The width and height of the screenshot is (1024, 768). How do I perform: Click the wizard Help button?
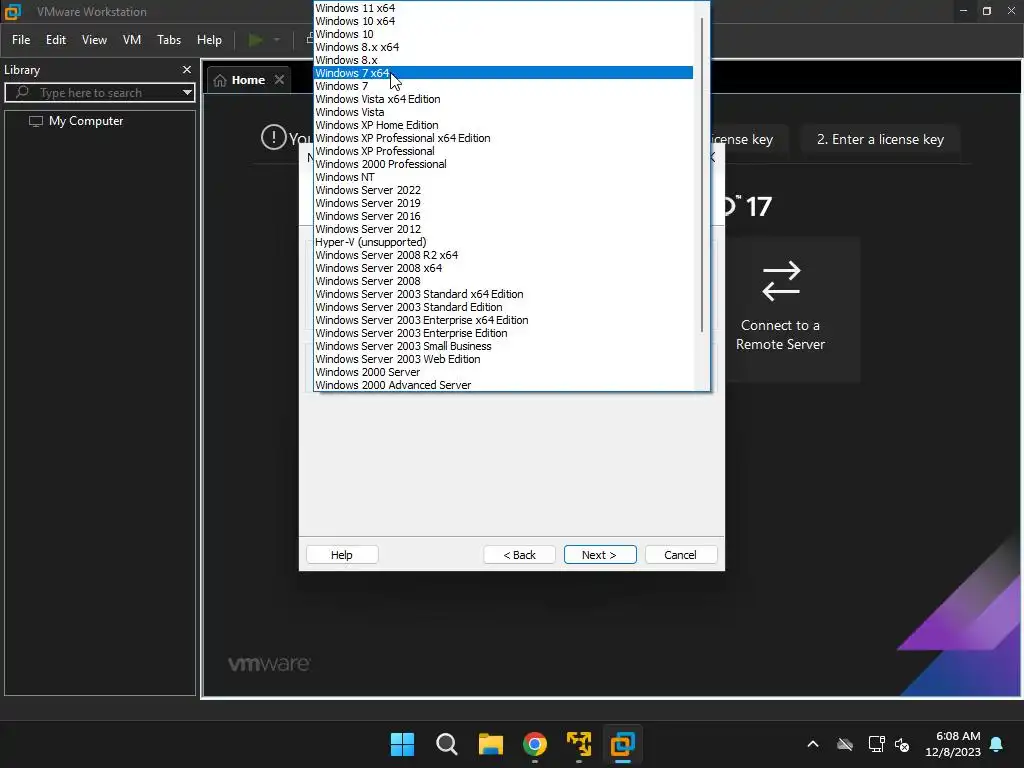(342, 554)
